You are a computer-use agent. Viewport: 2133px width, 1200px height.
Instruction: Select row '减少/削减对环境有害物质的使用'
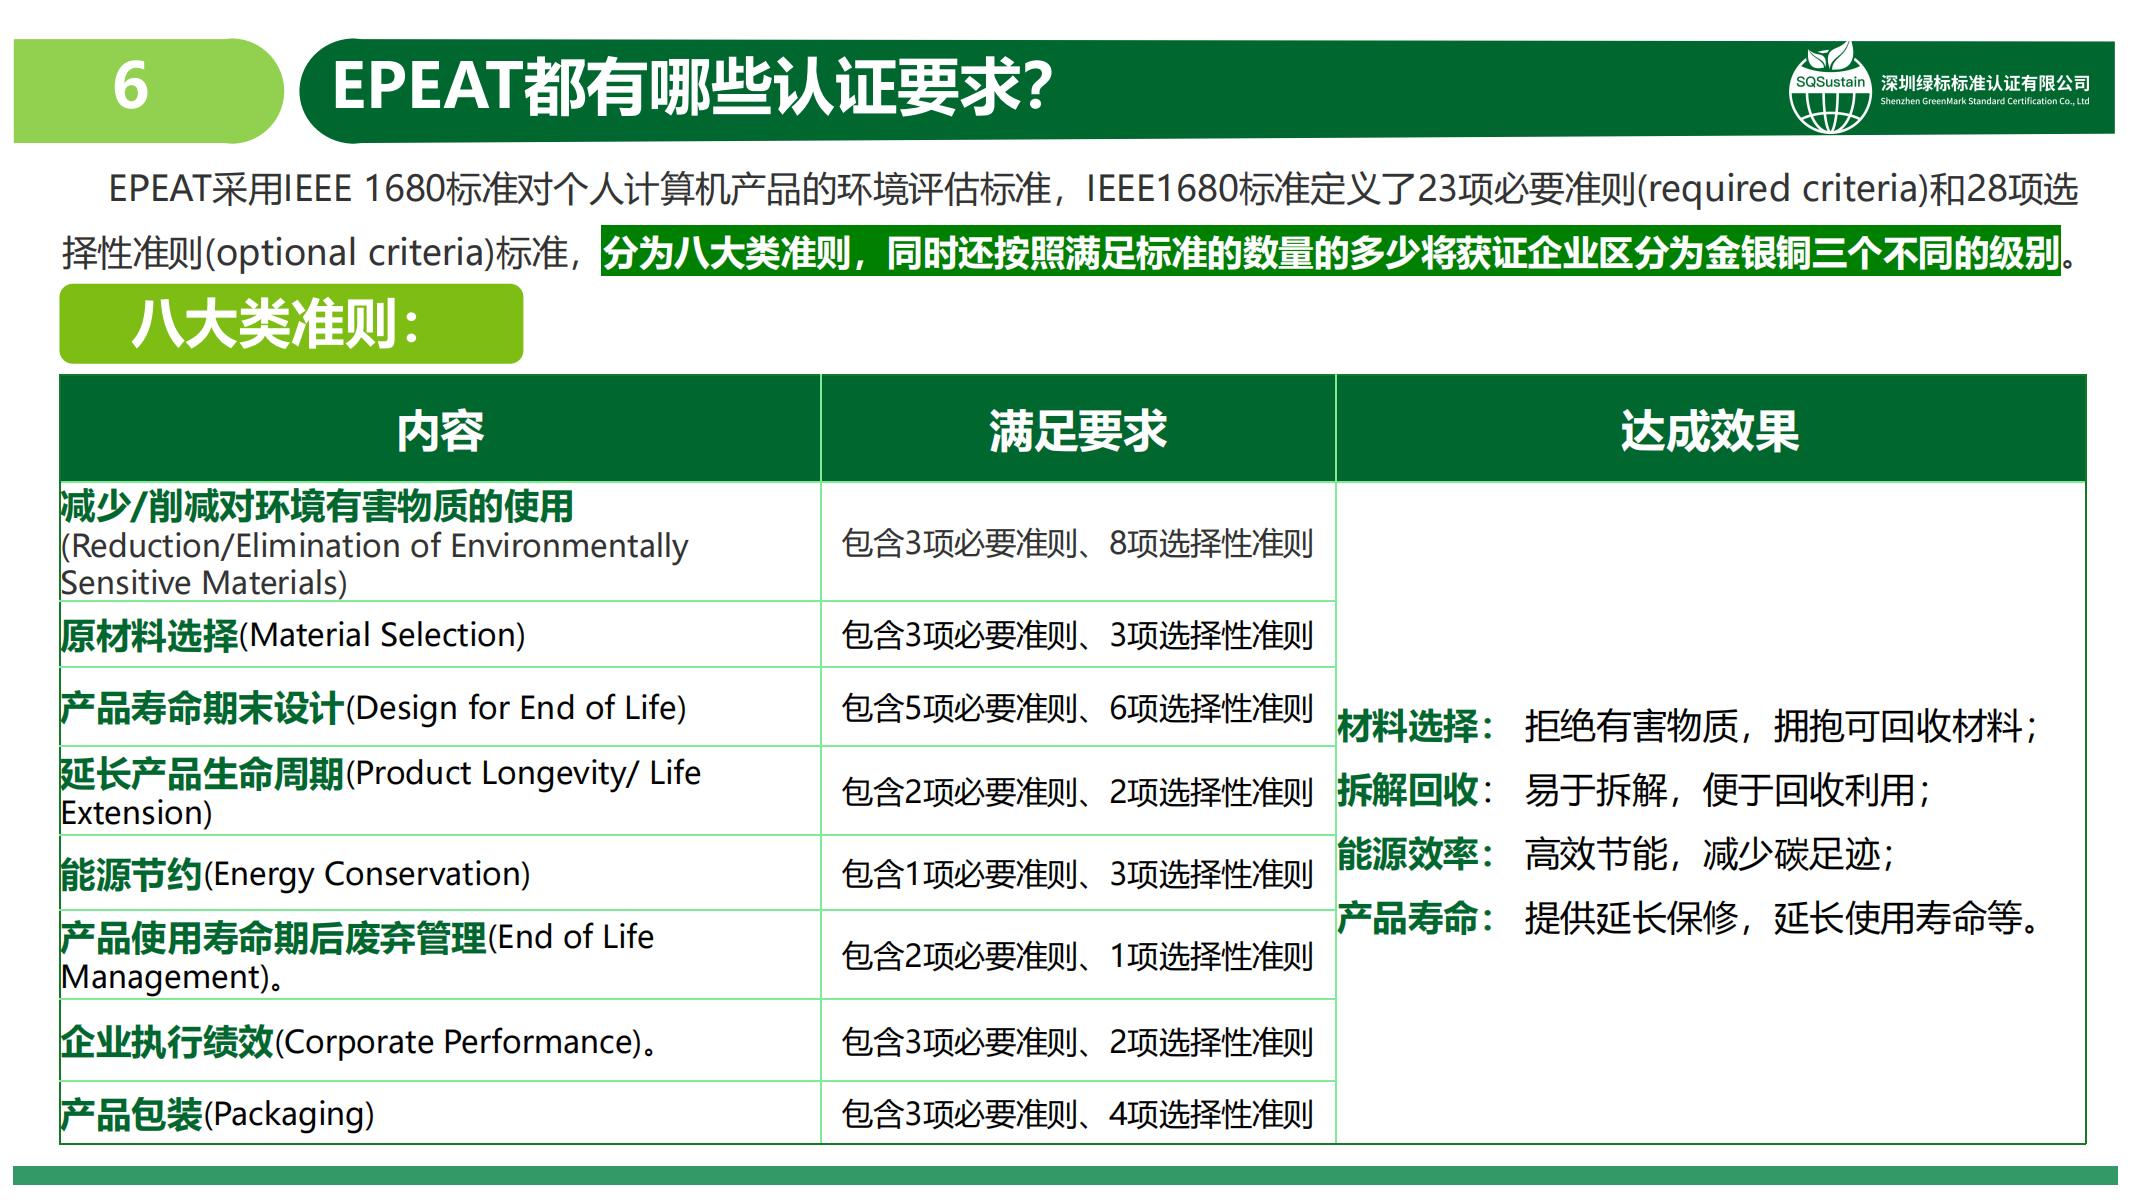coord(440,542)
